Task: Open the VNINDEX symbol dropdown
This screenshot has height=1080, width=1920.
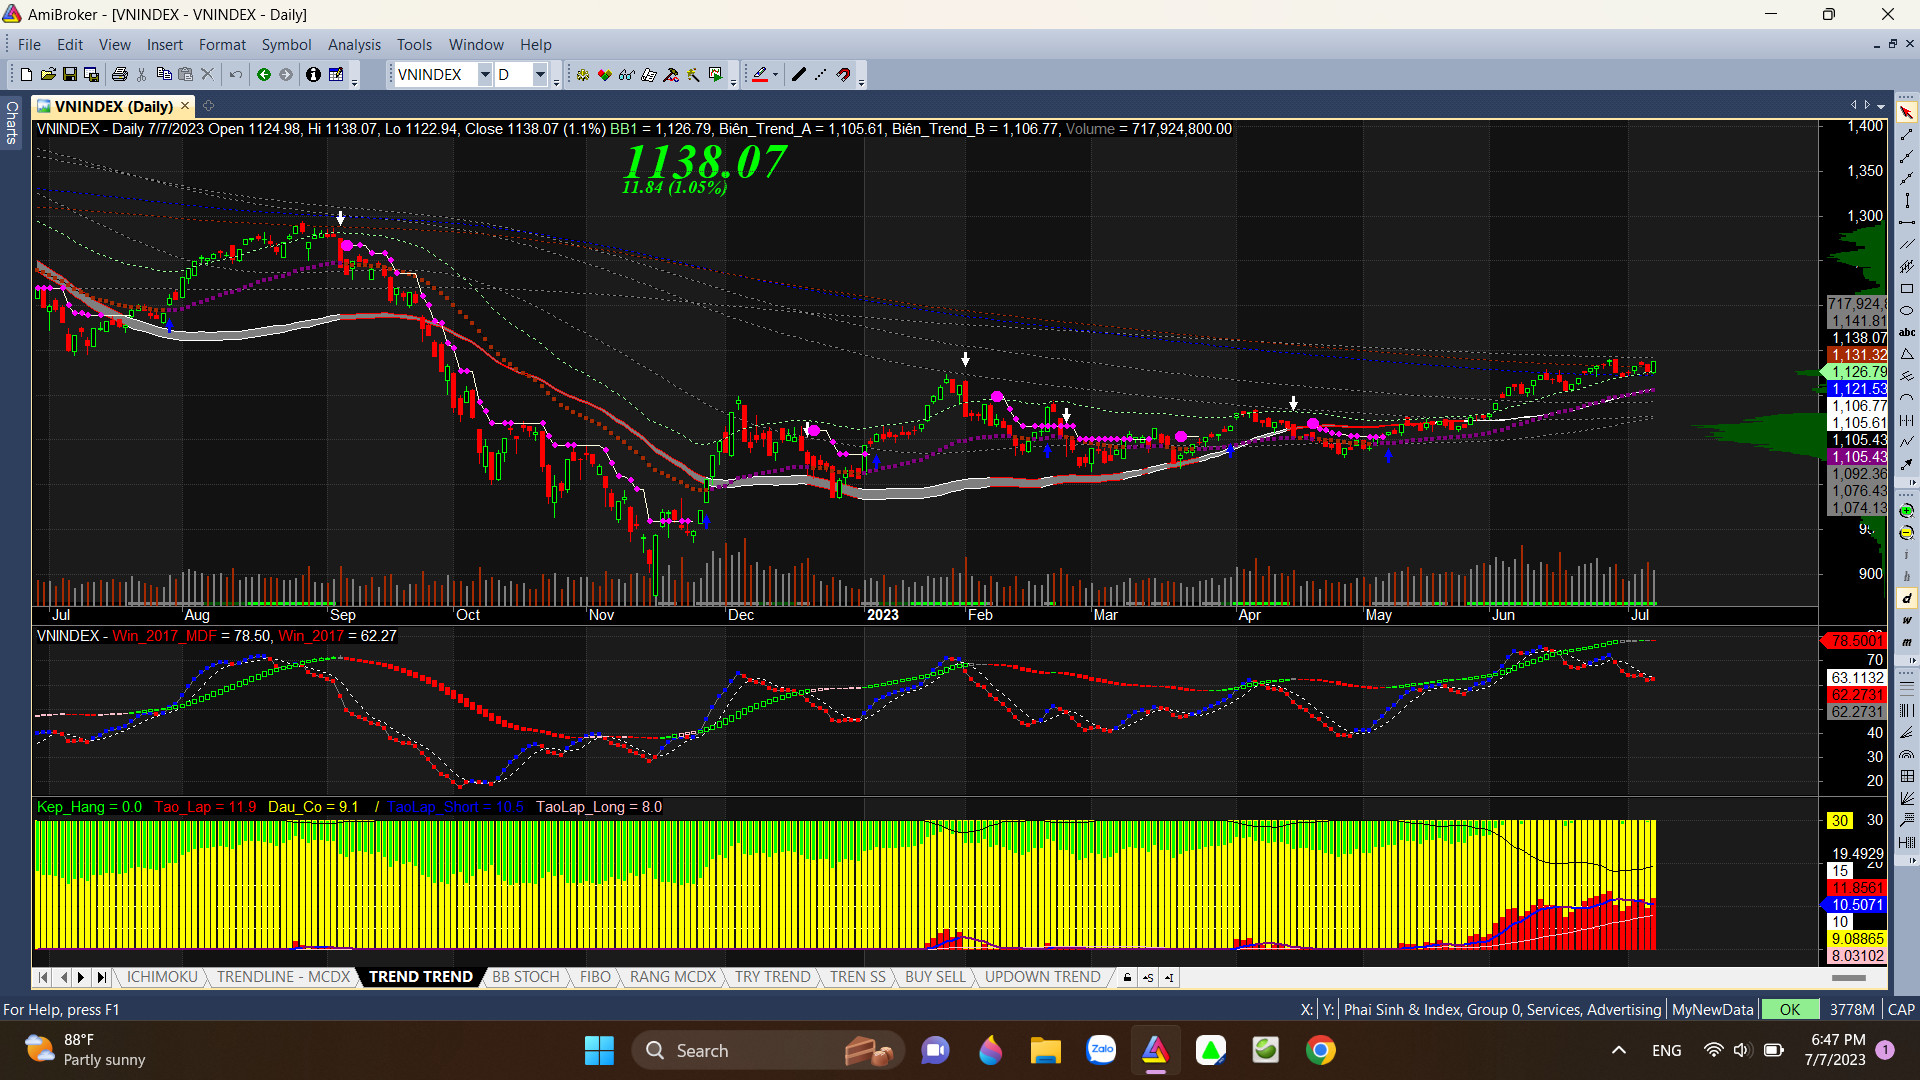Action: pyautogui.click(x=485, y=74)
